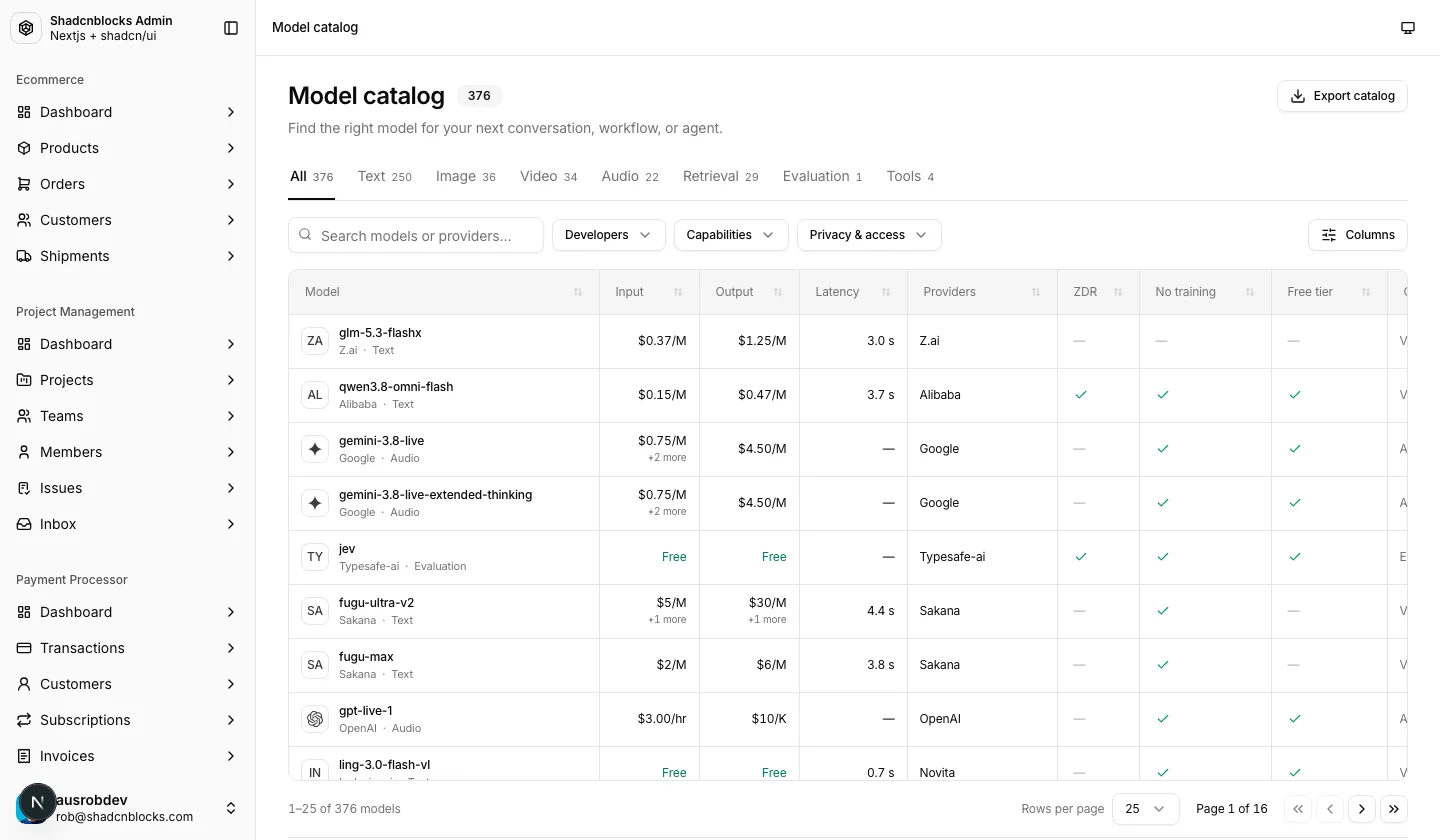Sort by the Latency column sort icon
This screenshot has height=840, width=1440.
[x=886, y=292]
